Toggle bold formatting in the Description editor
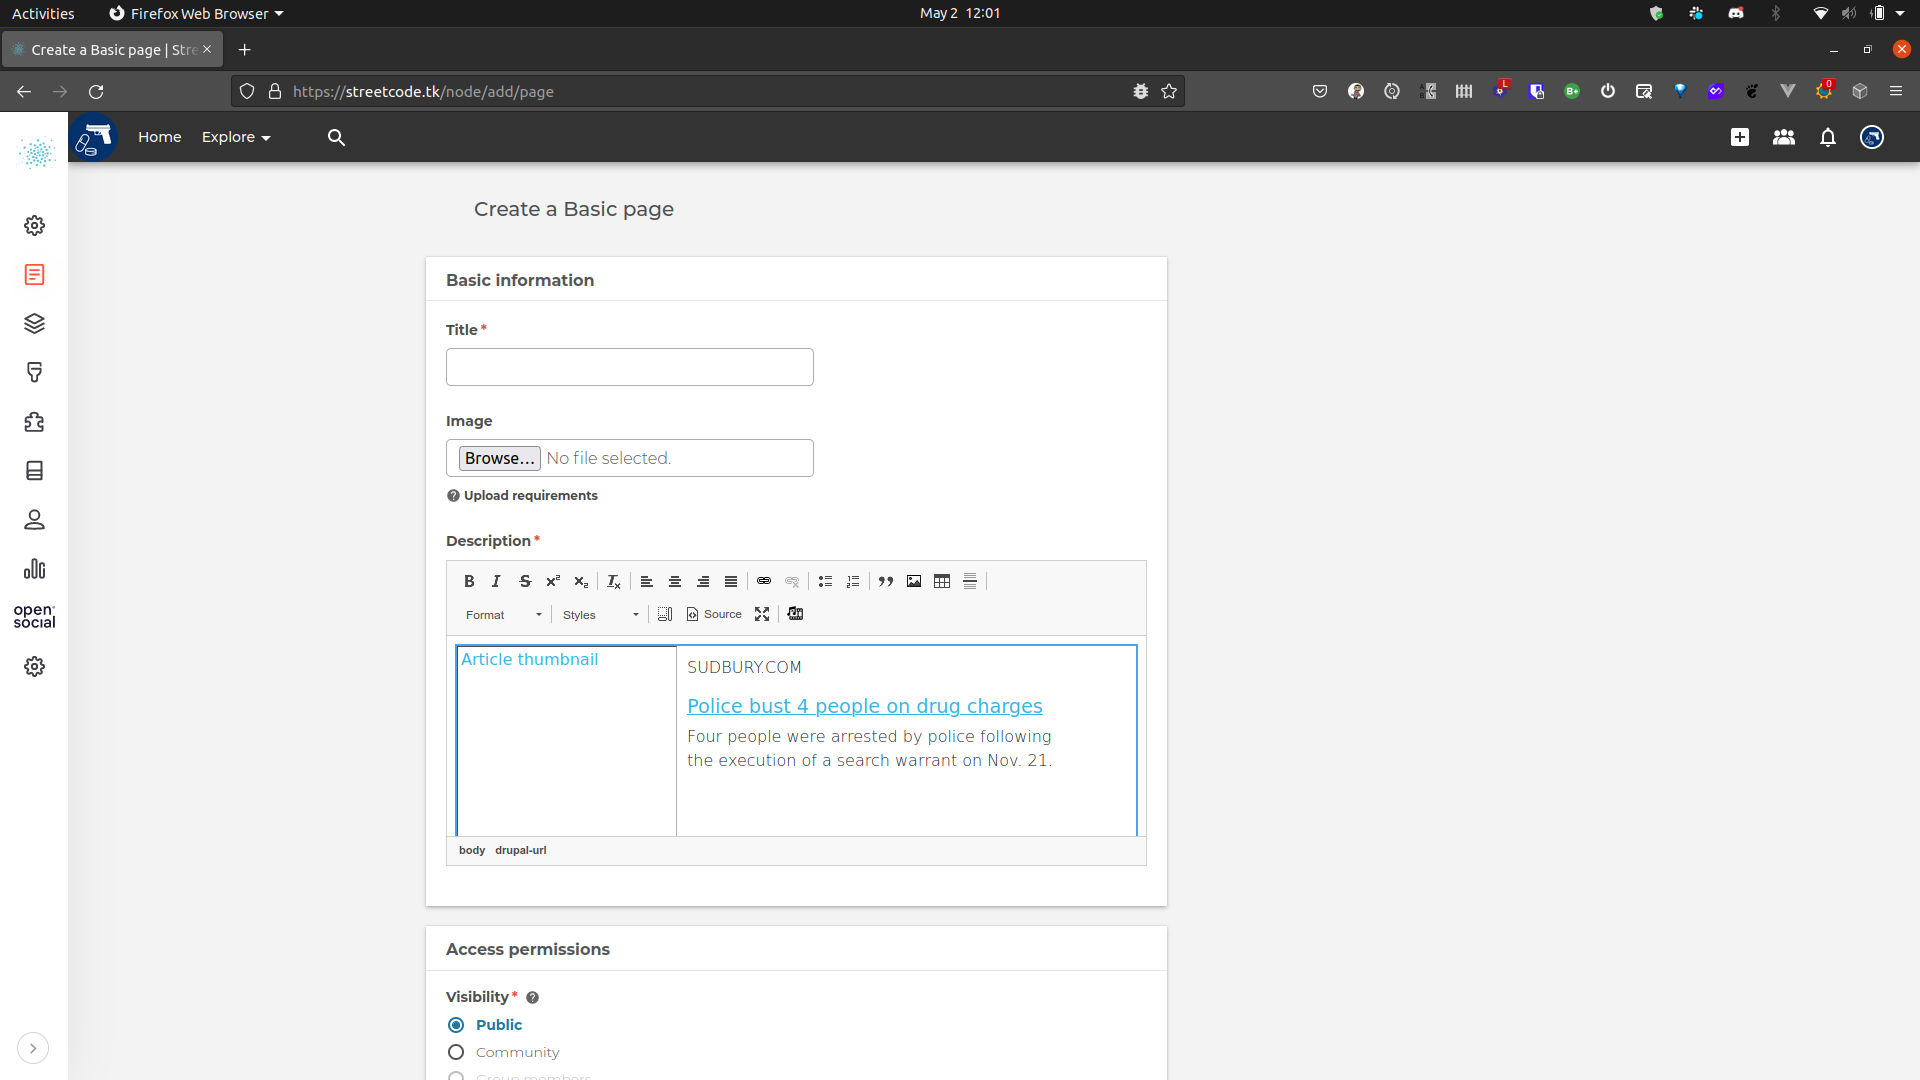Viewport: 1920px width, 1080px height. pos(469,581)
